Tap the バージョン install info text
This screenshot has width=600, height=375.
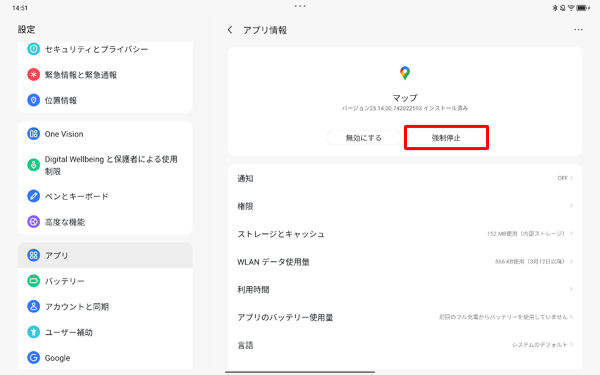[x=405, y=108]
